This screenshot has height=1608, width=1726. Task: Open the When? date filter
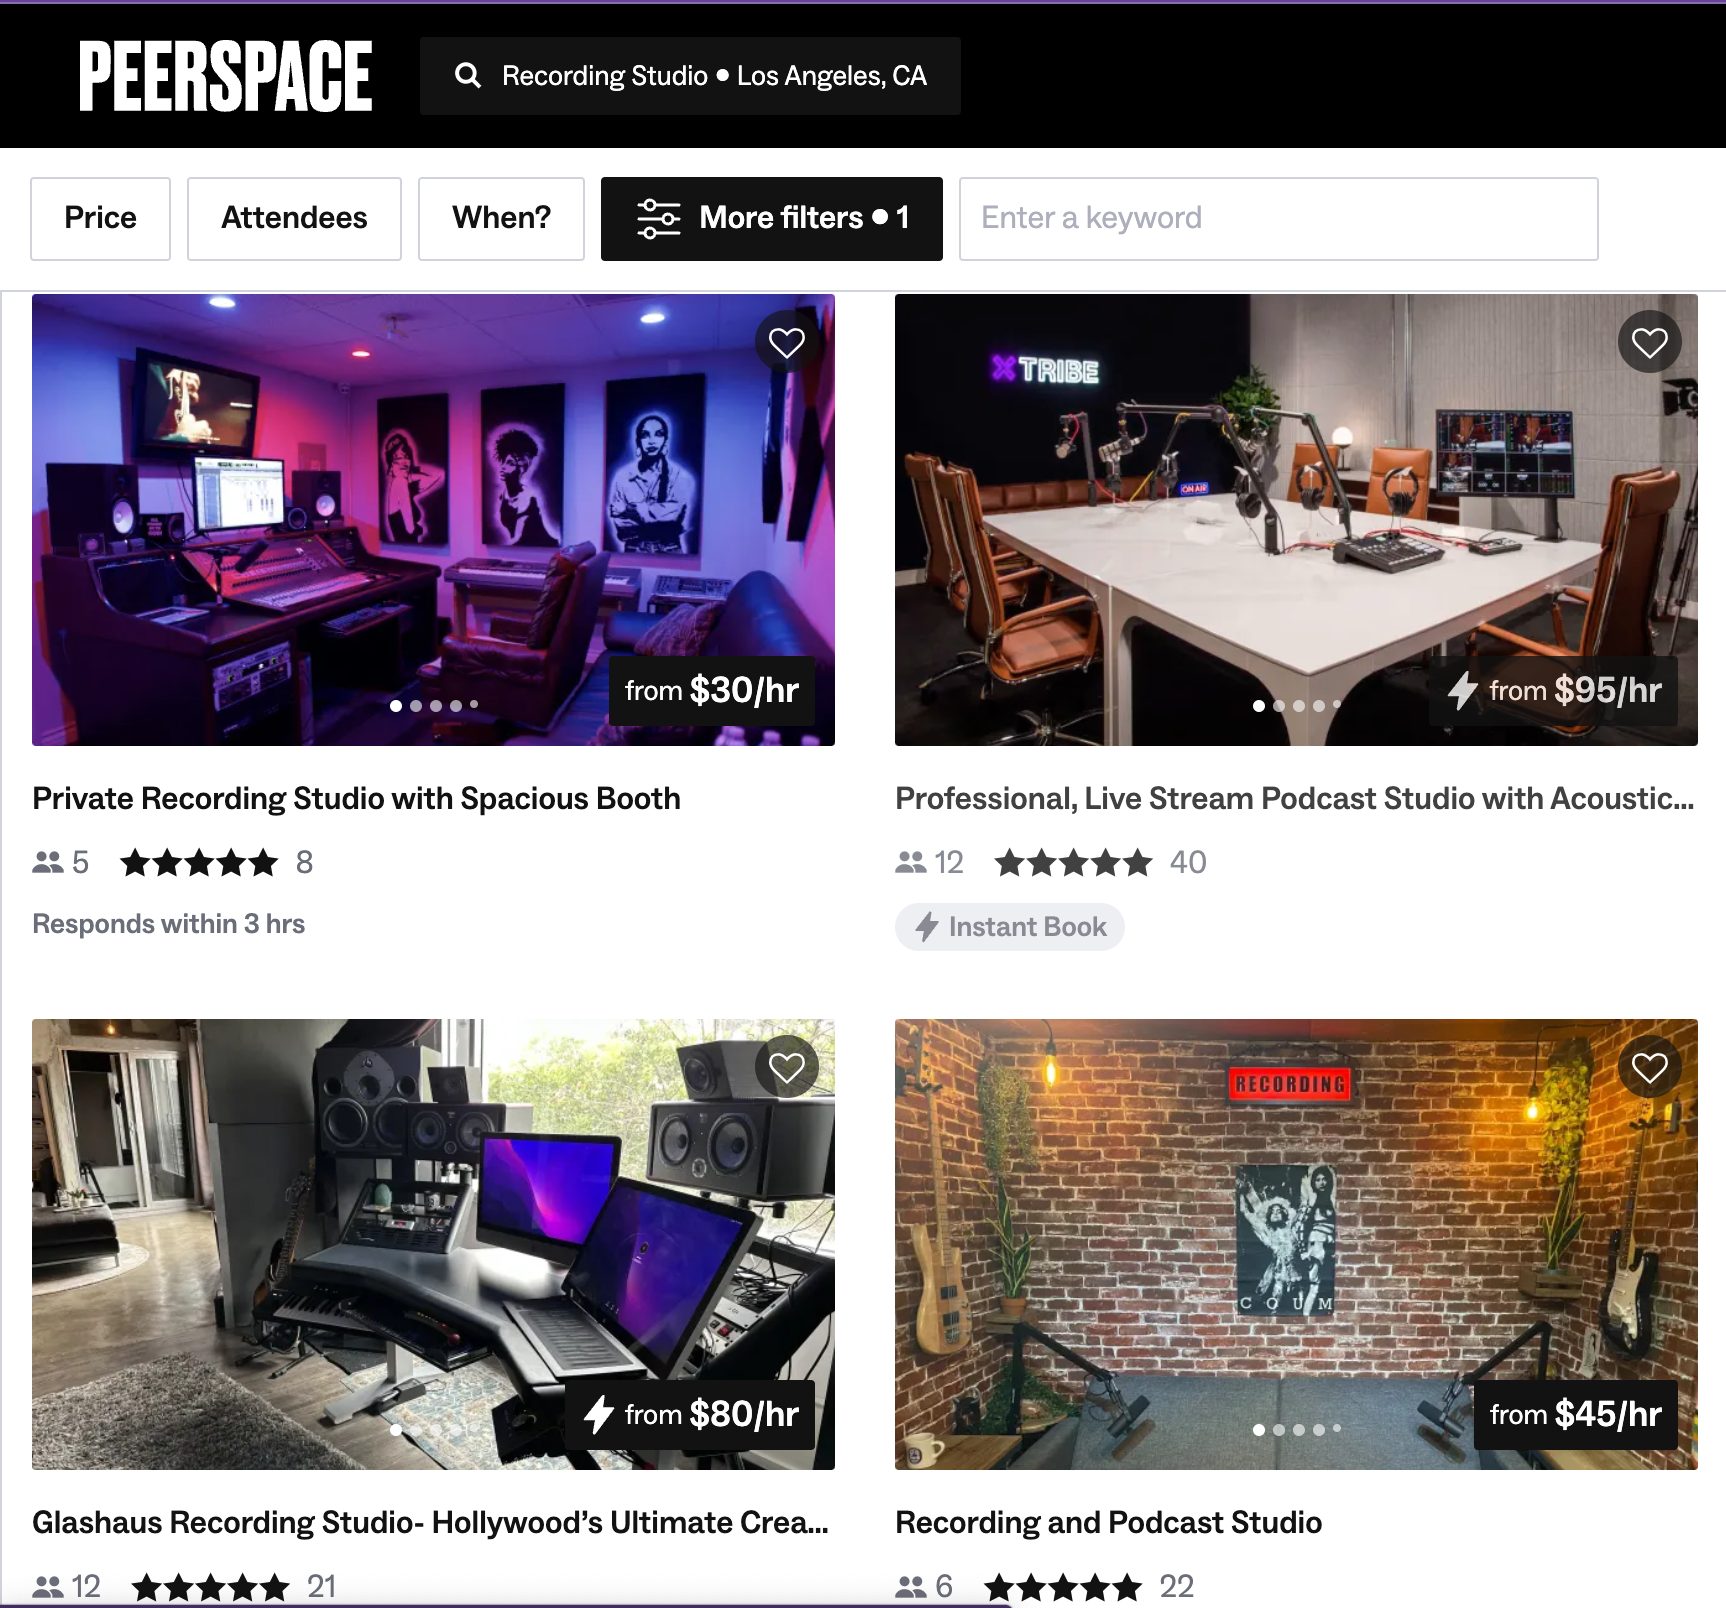tap(501, 218)
